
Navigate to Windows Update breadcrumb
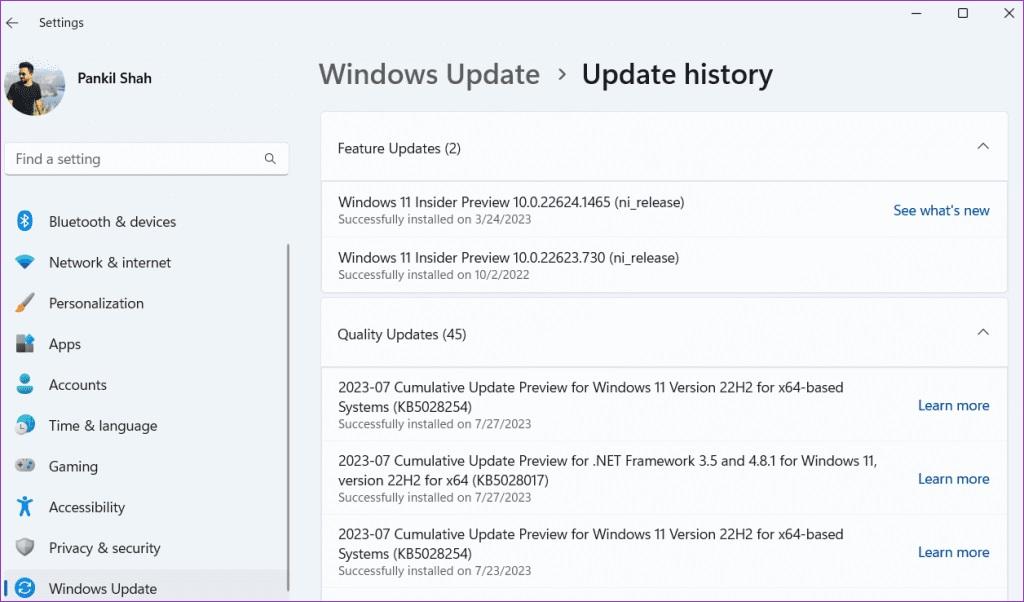(x=429, y=74)
